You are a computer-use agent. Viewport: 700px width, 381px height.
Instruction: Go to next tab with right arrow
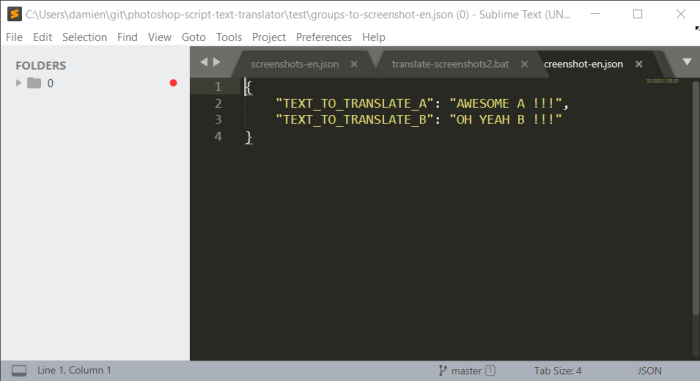tap(217, 62)
